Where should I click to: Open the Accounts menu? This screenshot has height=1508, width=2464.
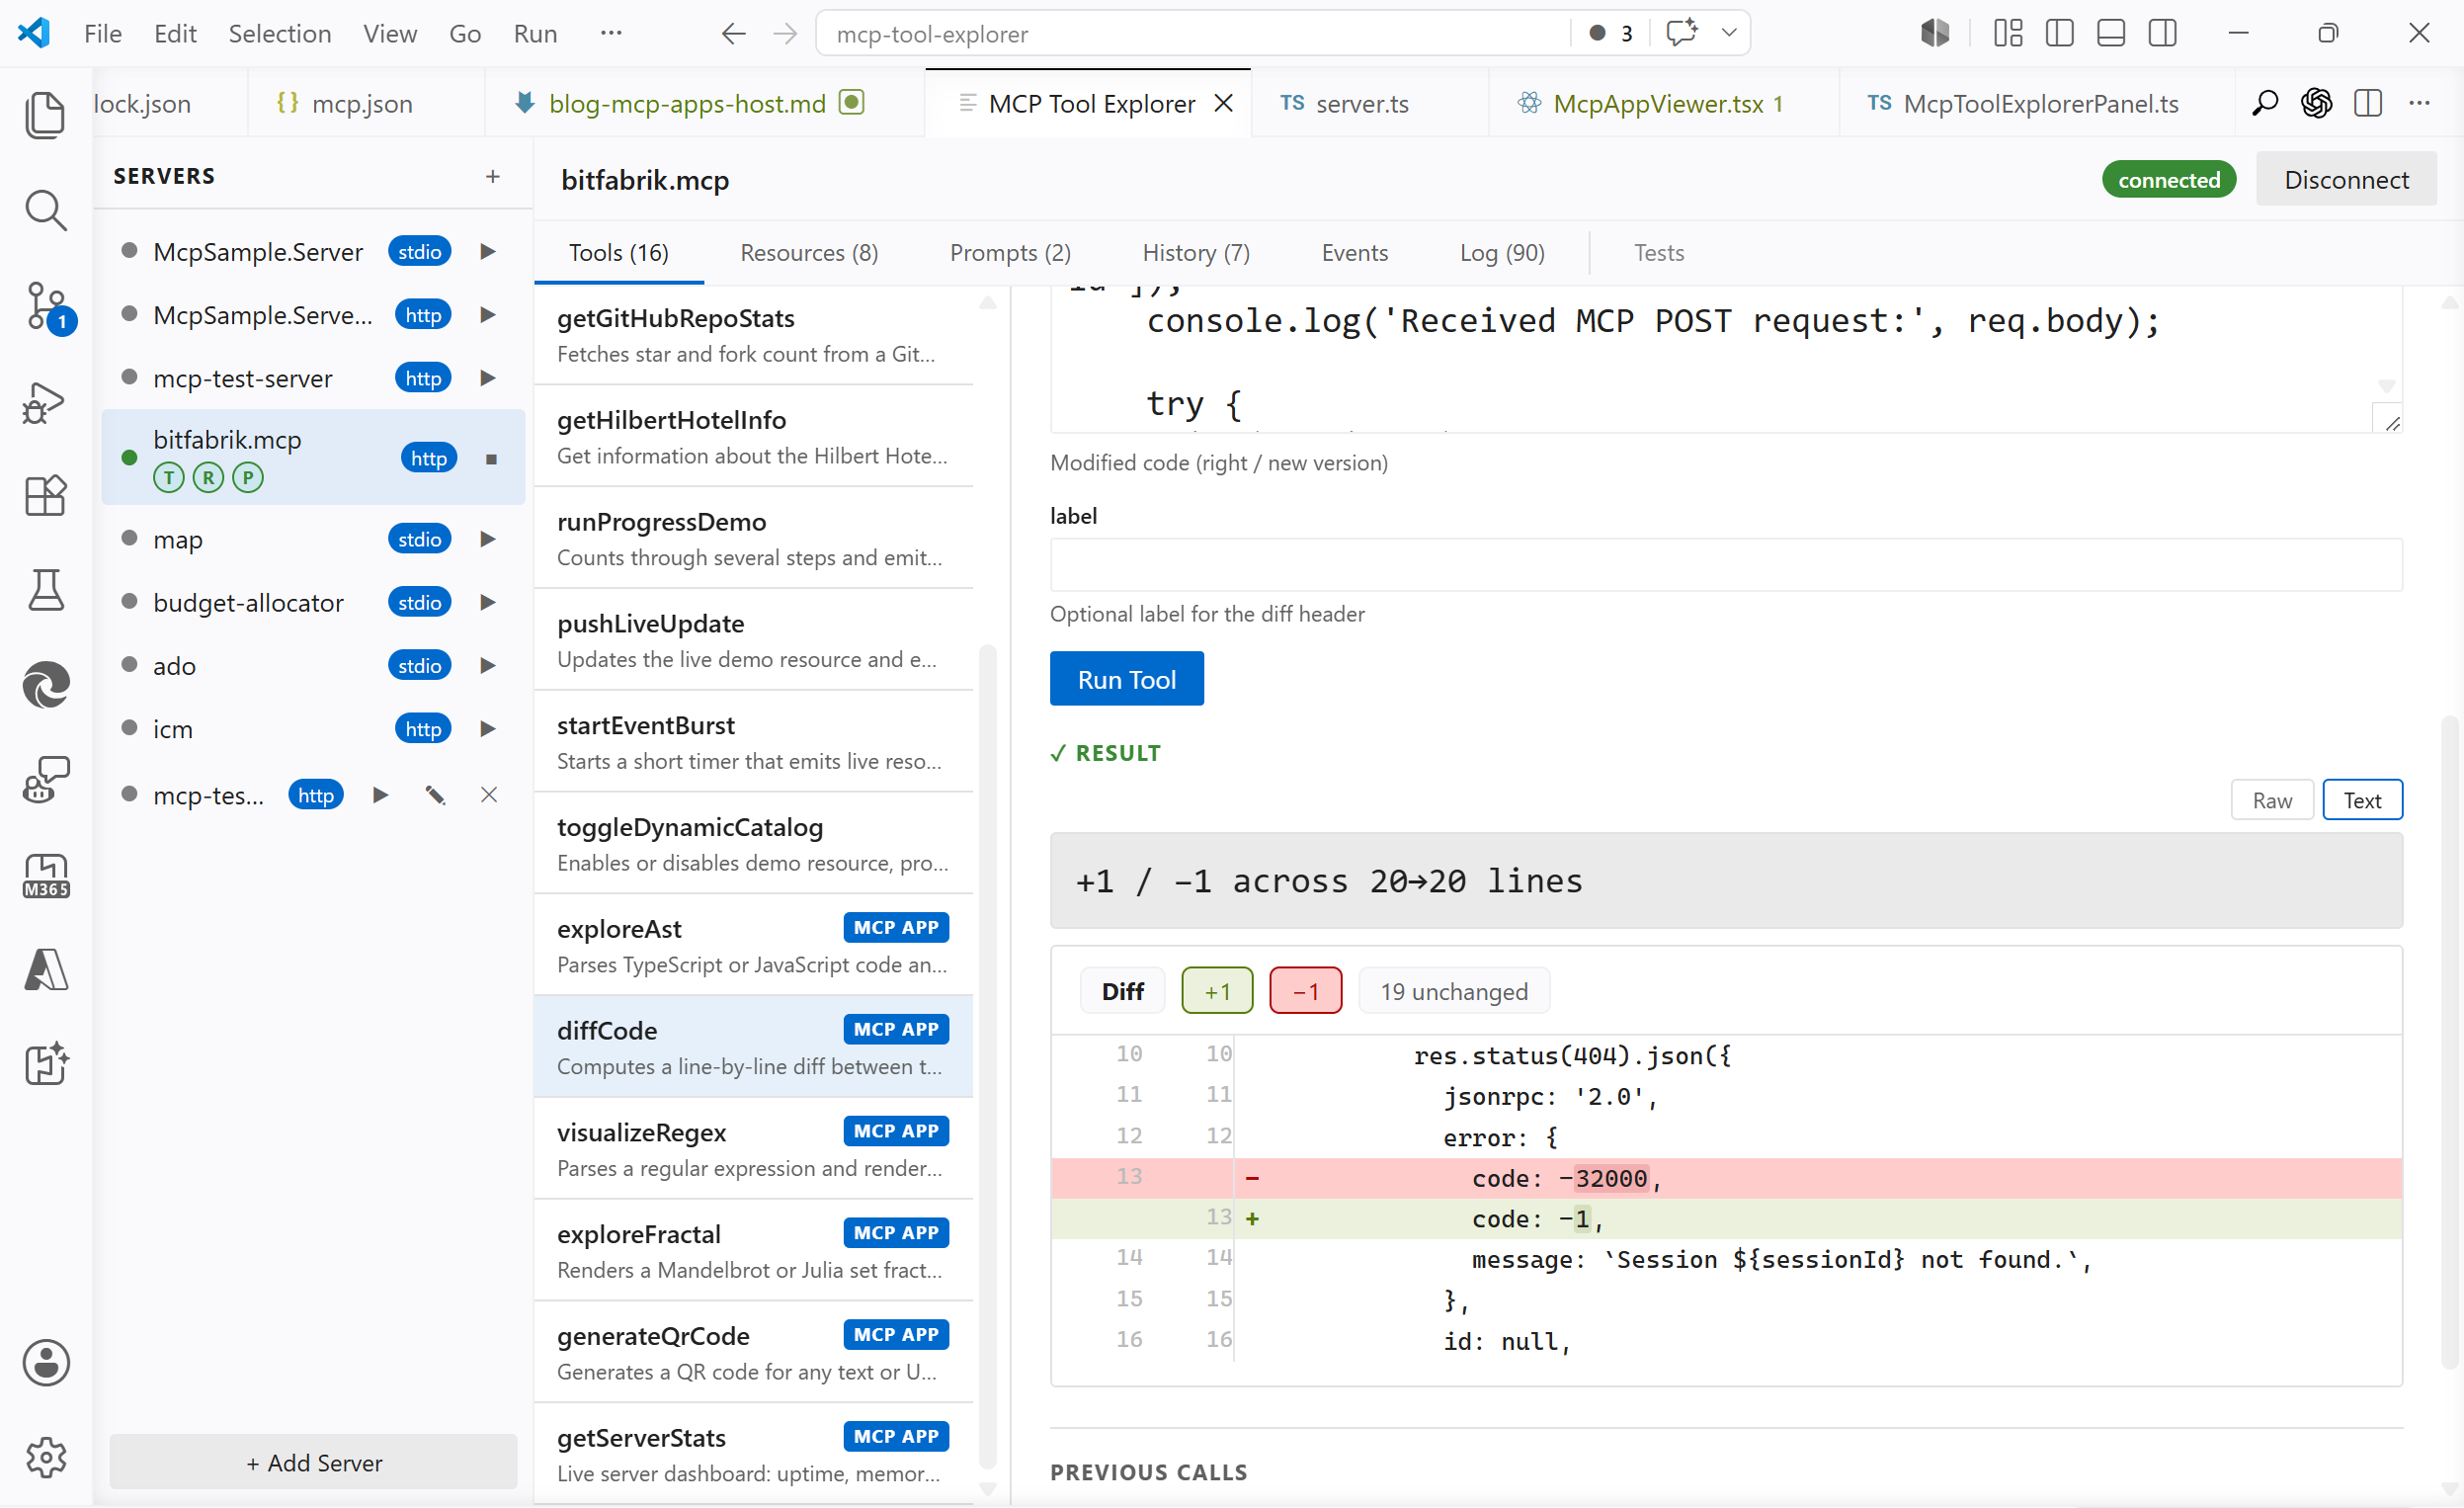tap(45, 1363)
